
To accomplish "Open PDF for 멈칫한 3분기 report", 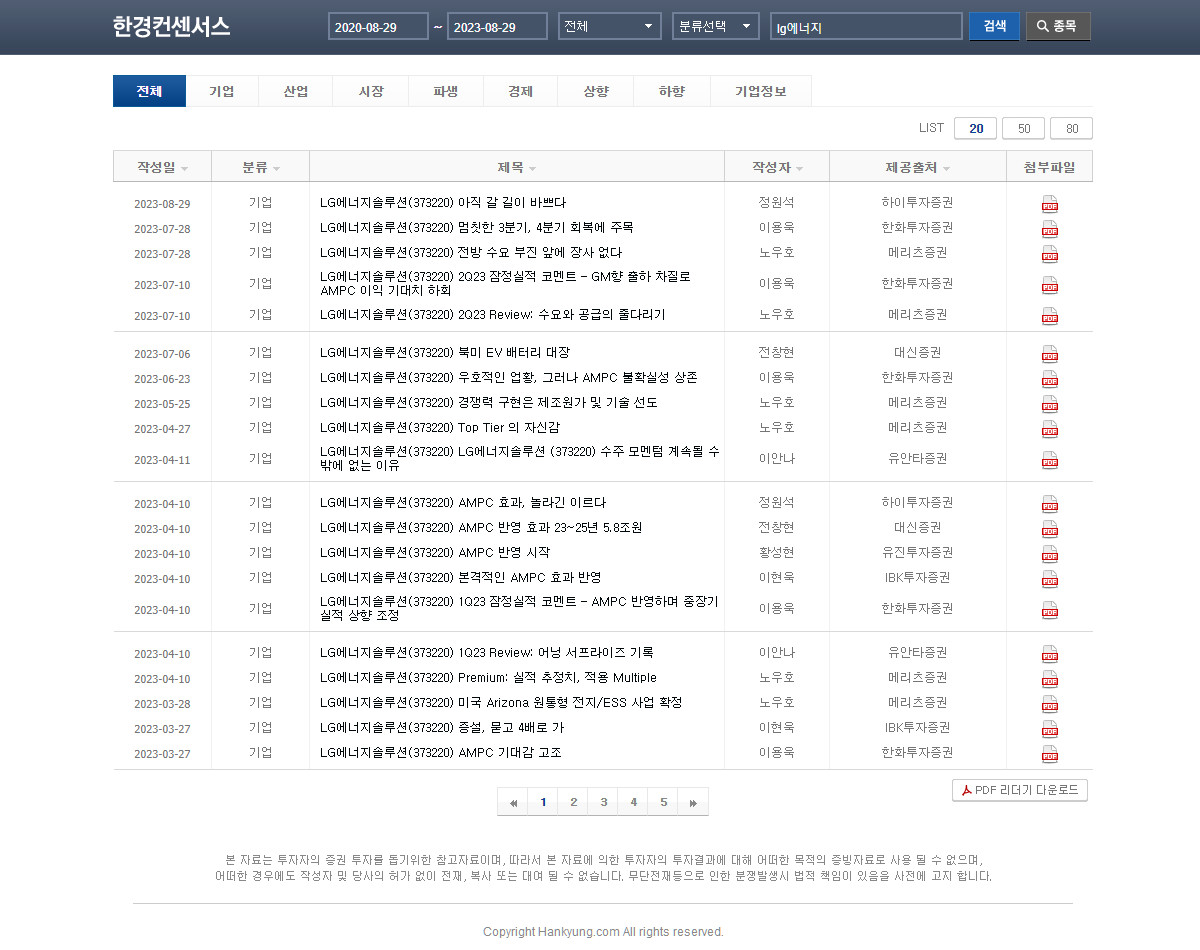I will pos(1049,229).
